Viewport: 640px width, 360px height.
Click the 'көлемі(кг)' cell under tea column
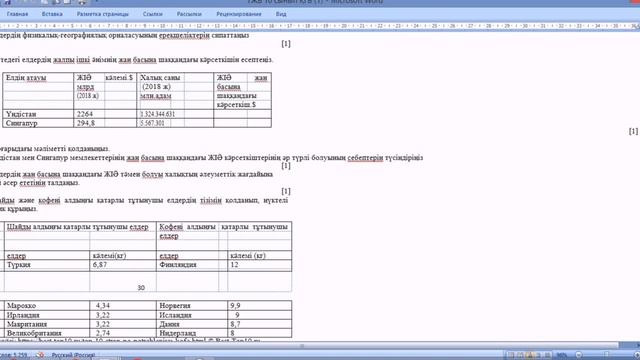coord(122,256)
